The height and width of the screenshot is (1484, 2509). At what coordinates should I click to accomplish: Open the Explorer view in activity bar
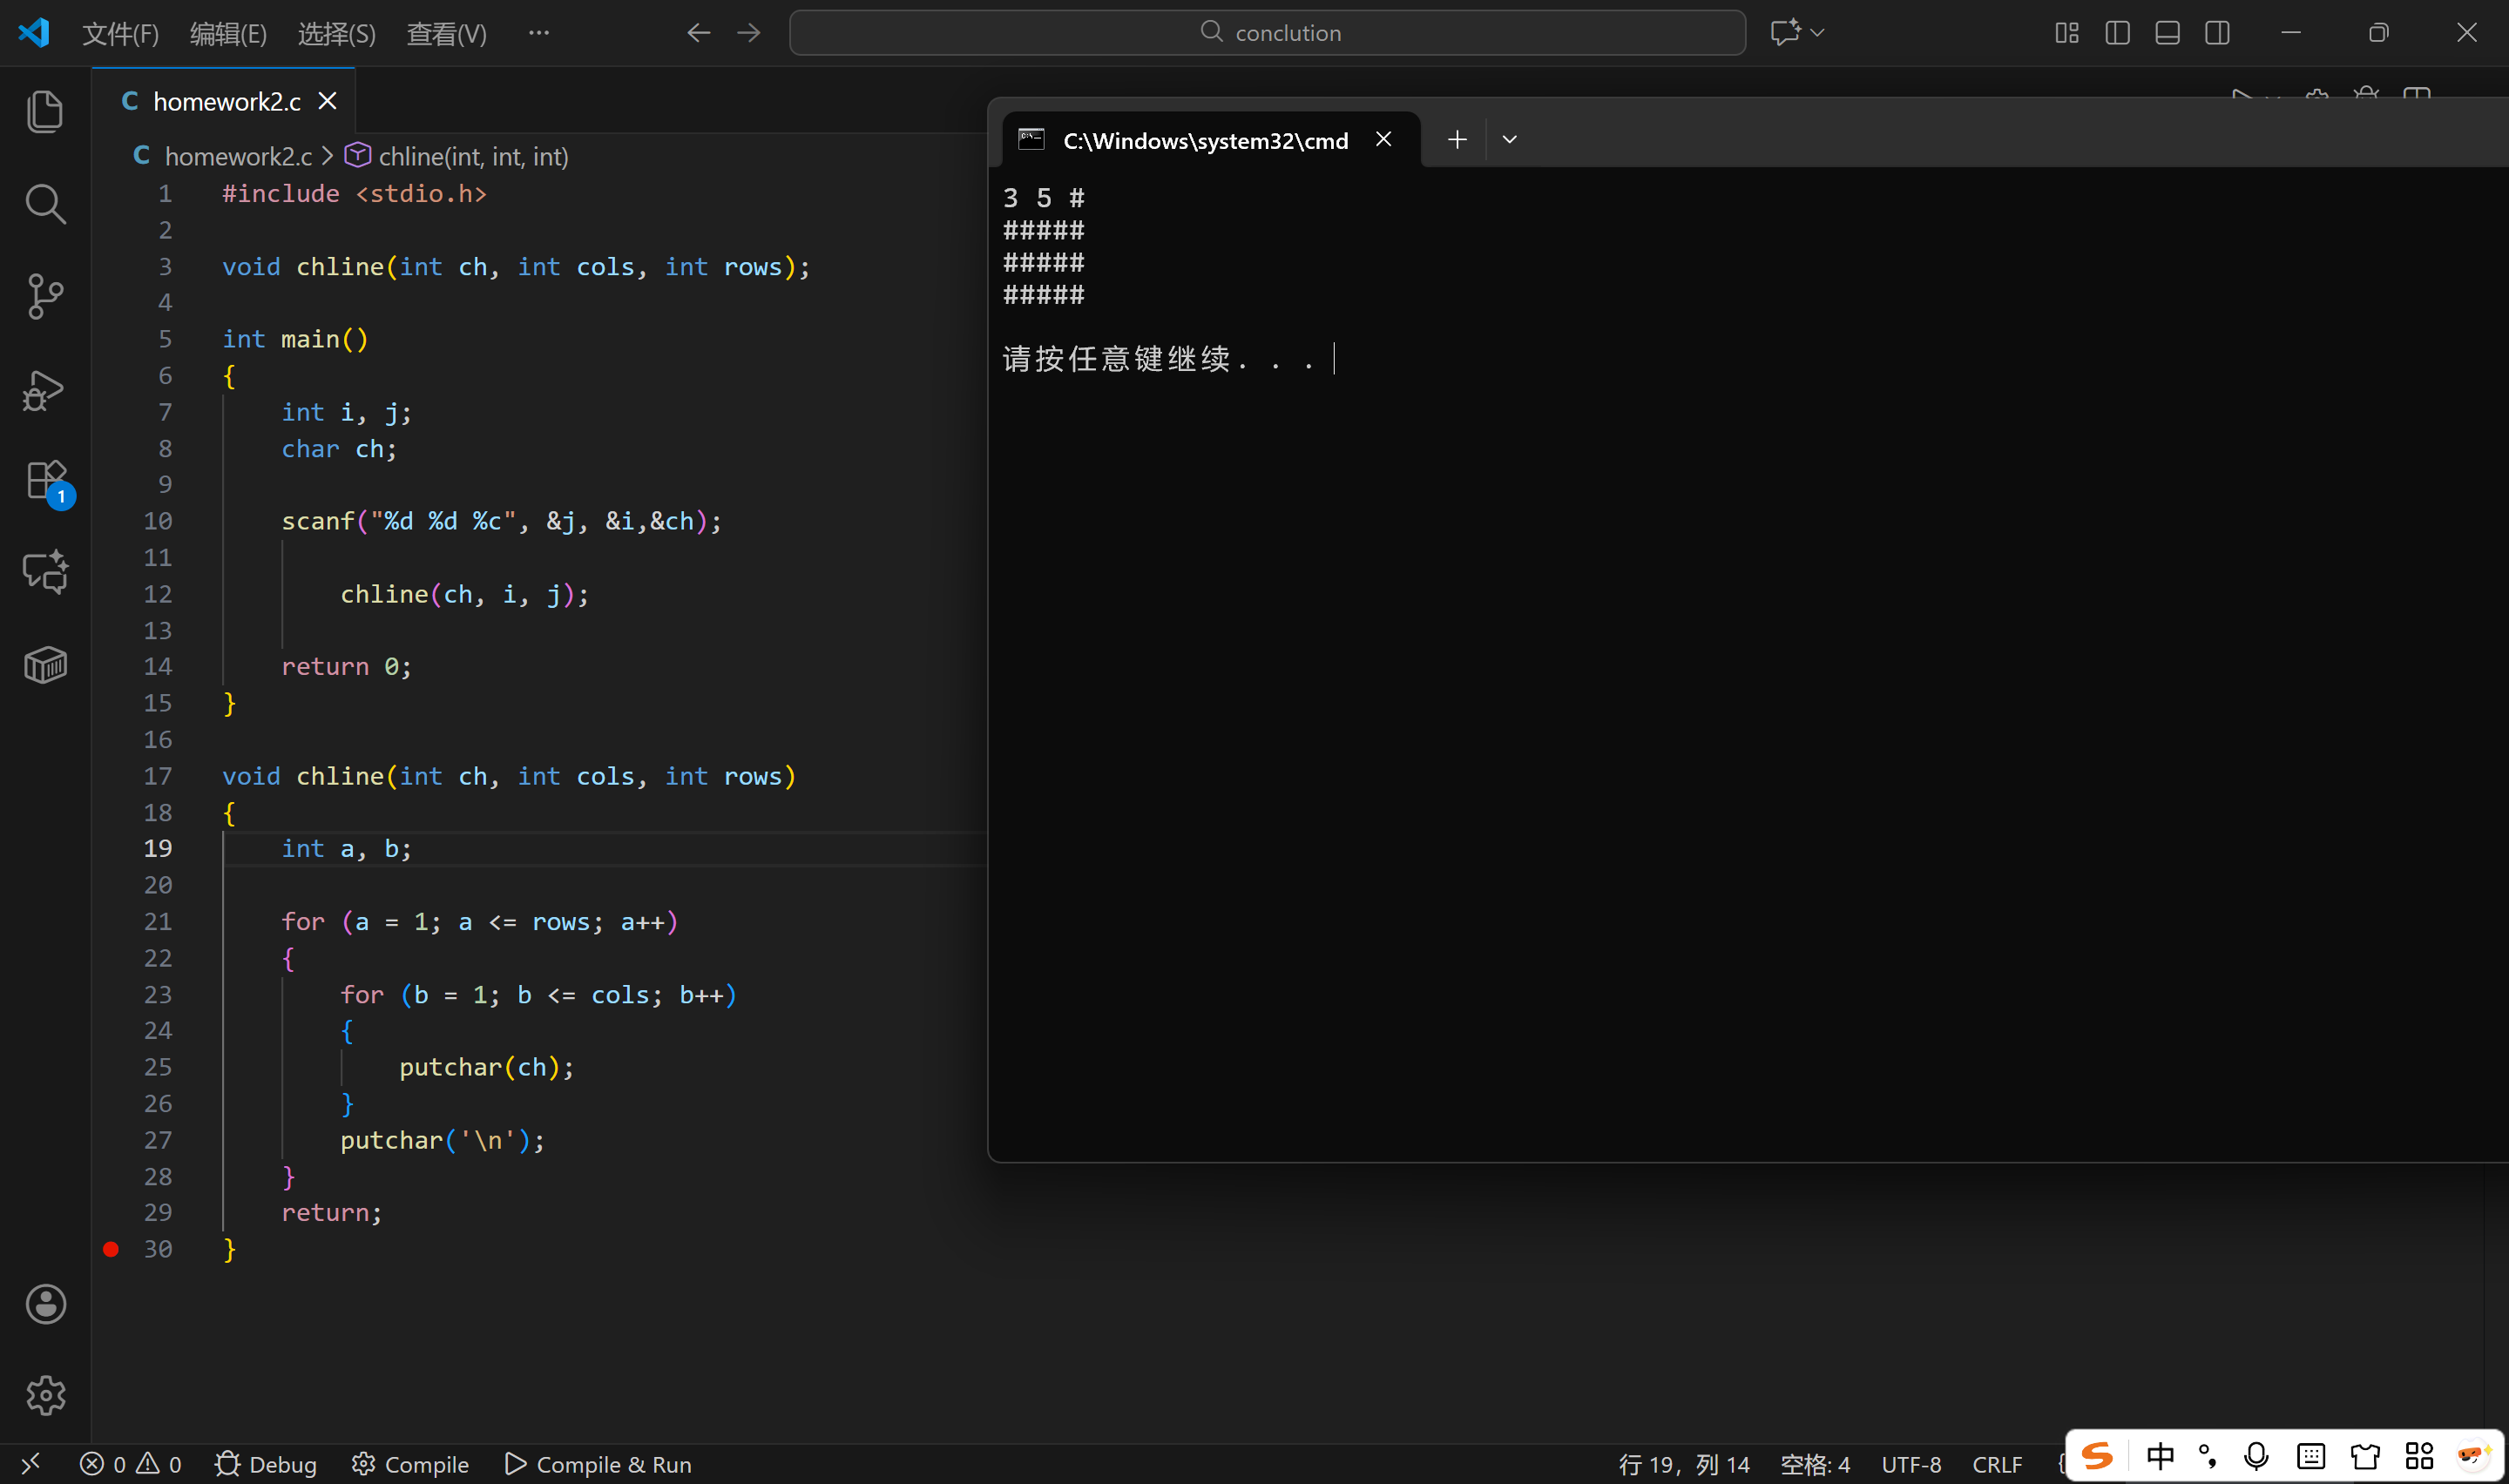tap(45, 111)
